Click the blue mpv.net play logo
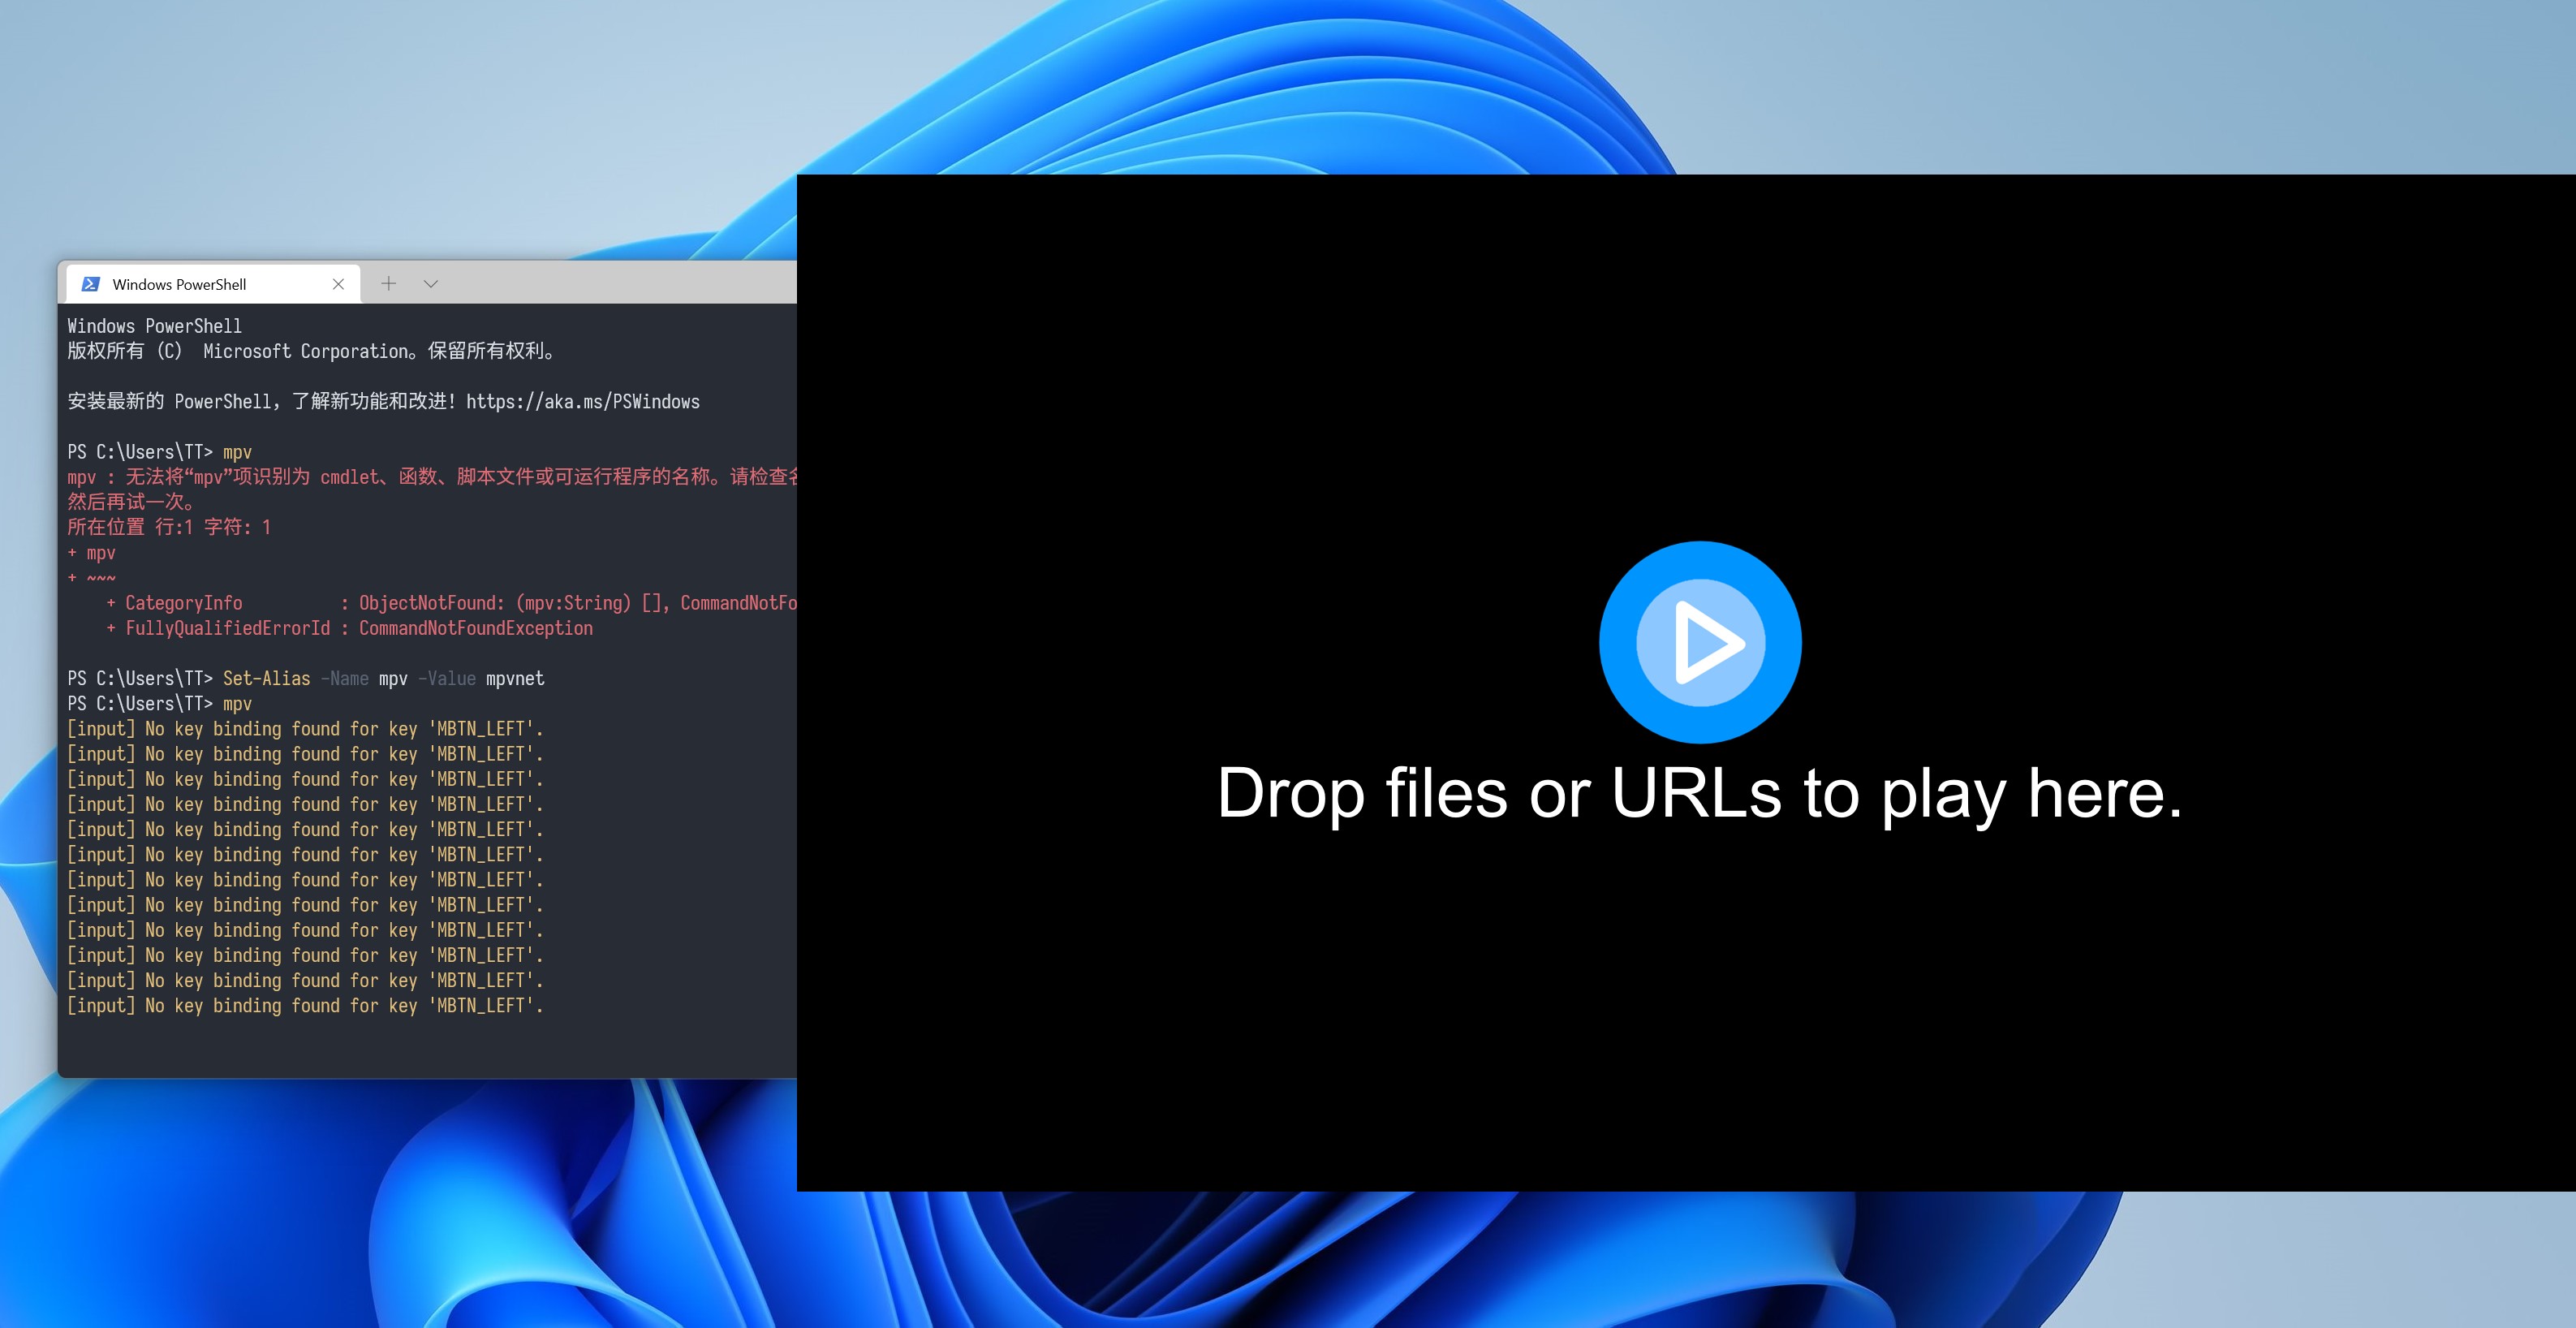Image resolution: width=2576 pixels, height=1328 pixels. point(1700,642)
